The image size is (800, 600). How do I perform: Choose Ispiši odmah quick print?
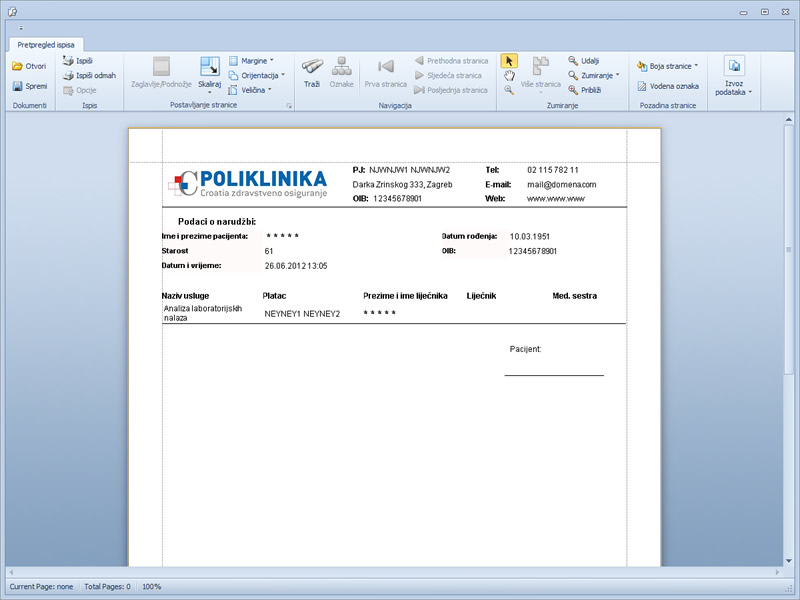coord(89,76)
